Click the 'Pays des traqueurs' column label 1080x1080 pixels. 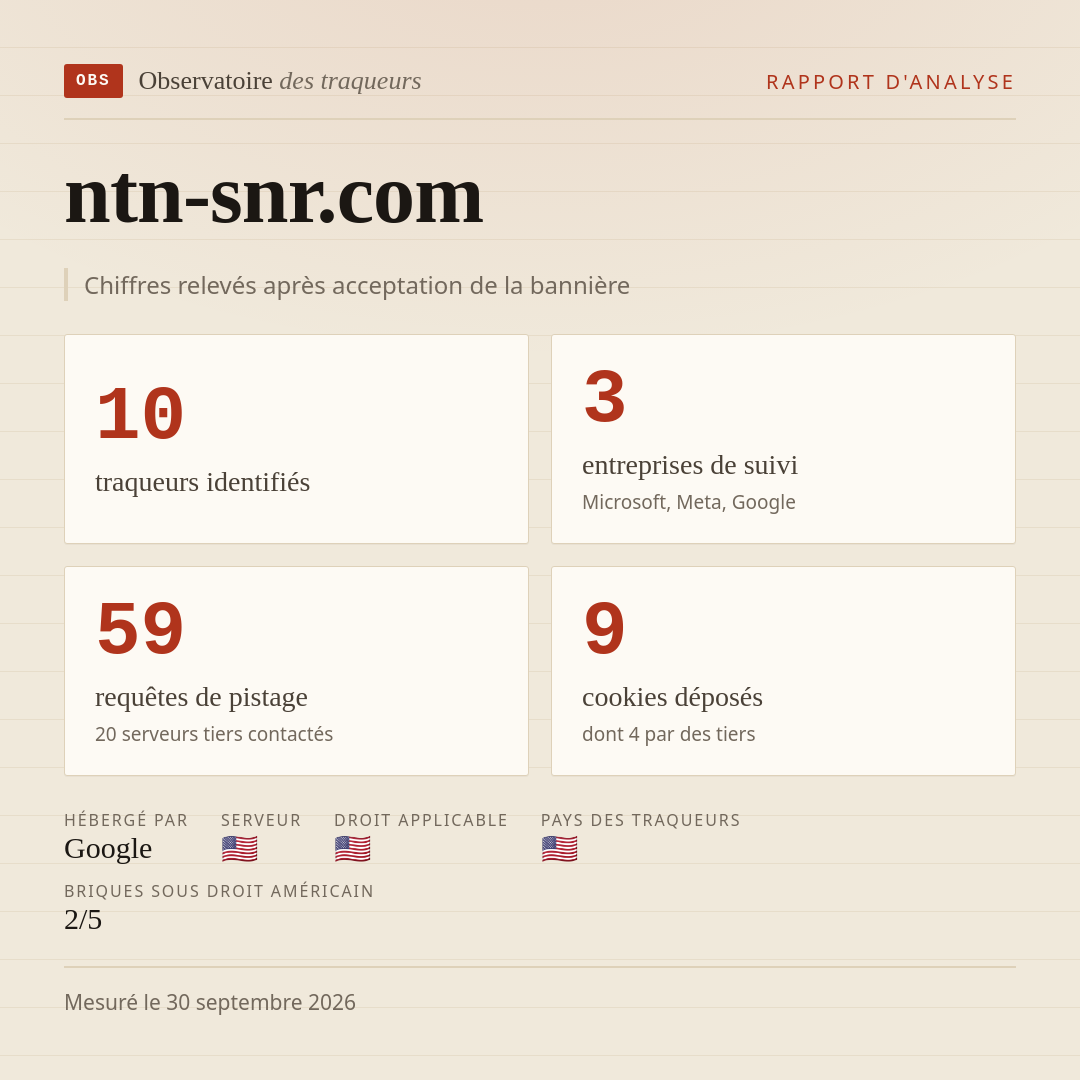(641, 820)
